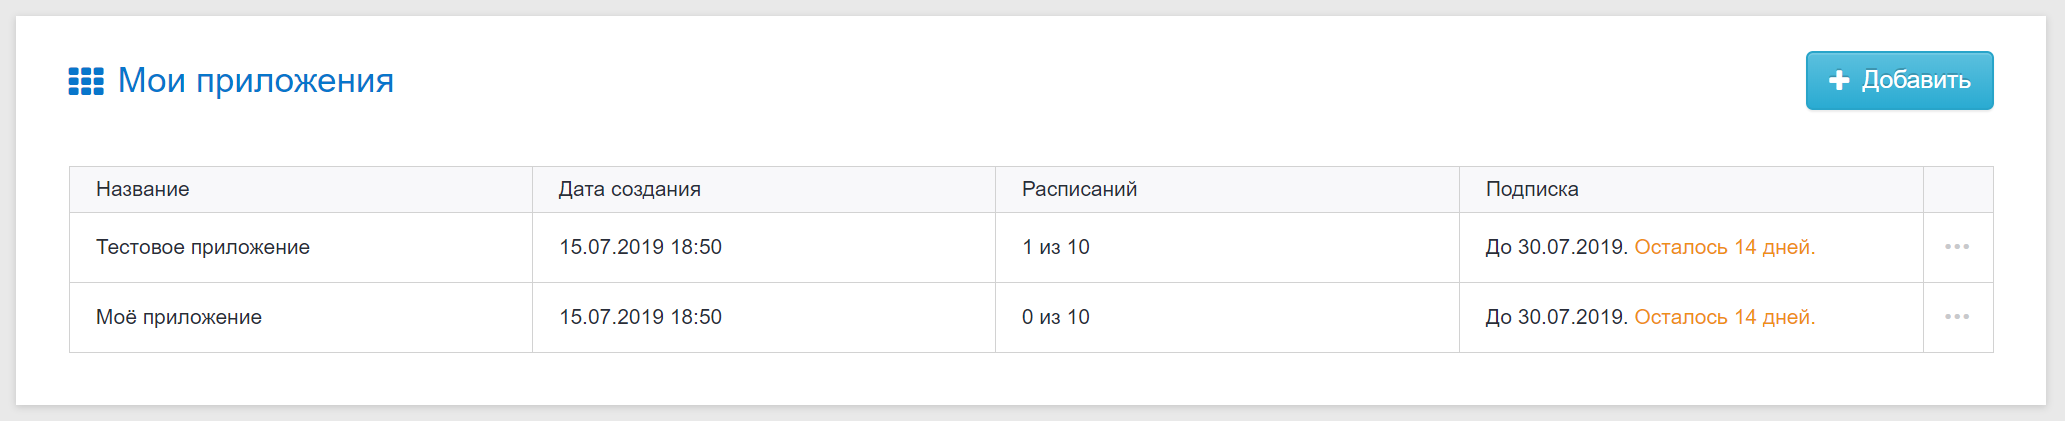Click Осталось 14 дней for Тестовое приложение
2065x421 pixels.
pos(1725,247)
